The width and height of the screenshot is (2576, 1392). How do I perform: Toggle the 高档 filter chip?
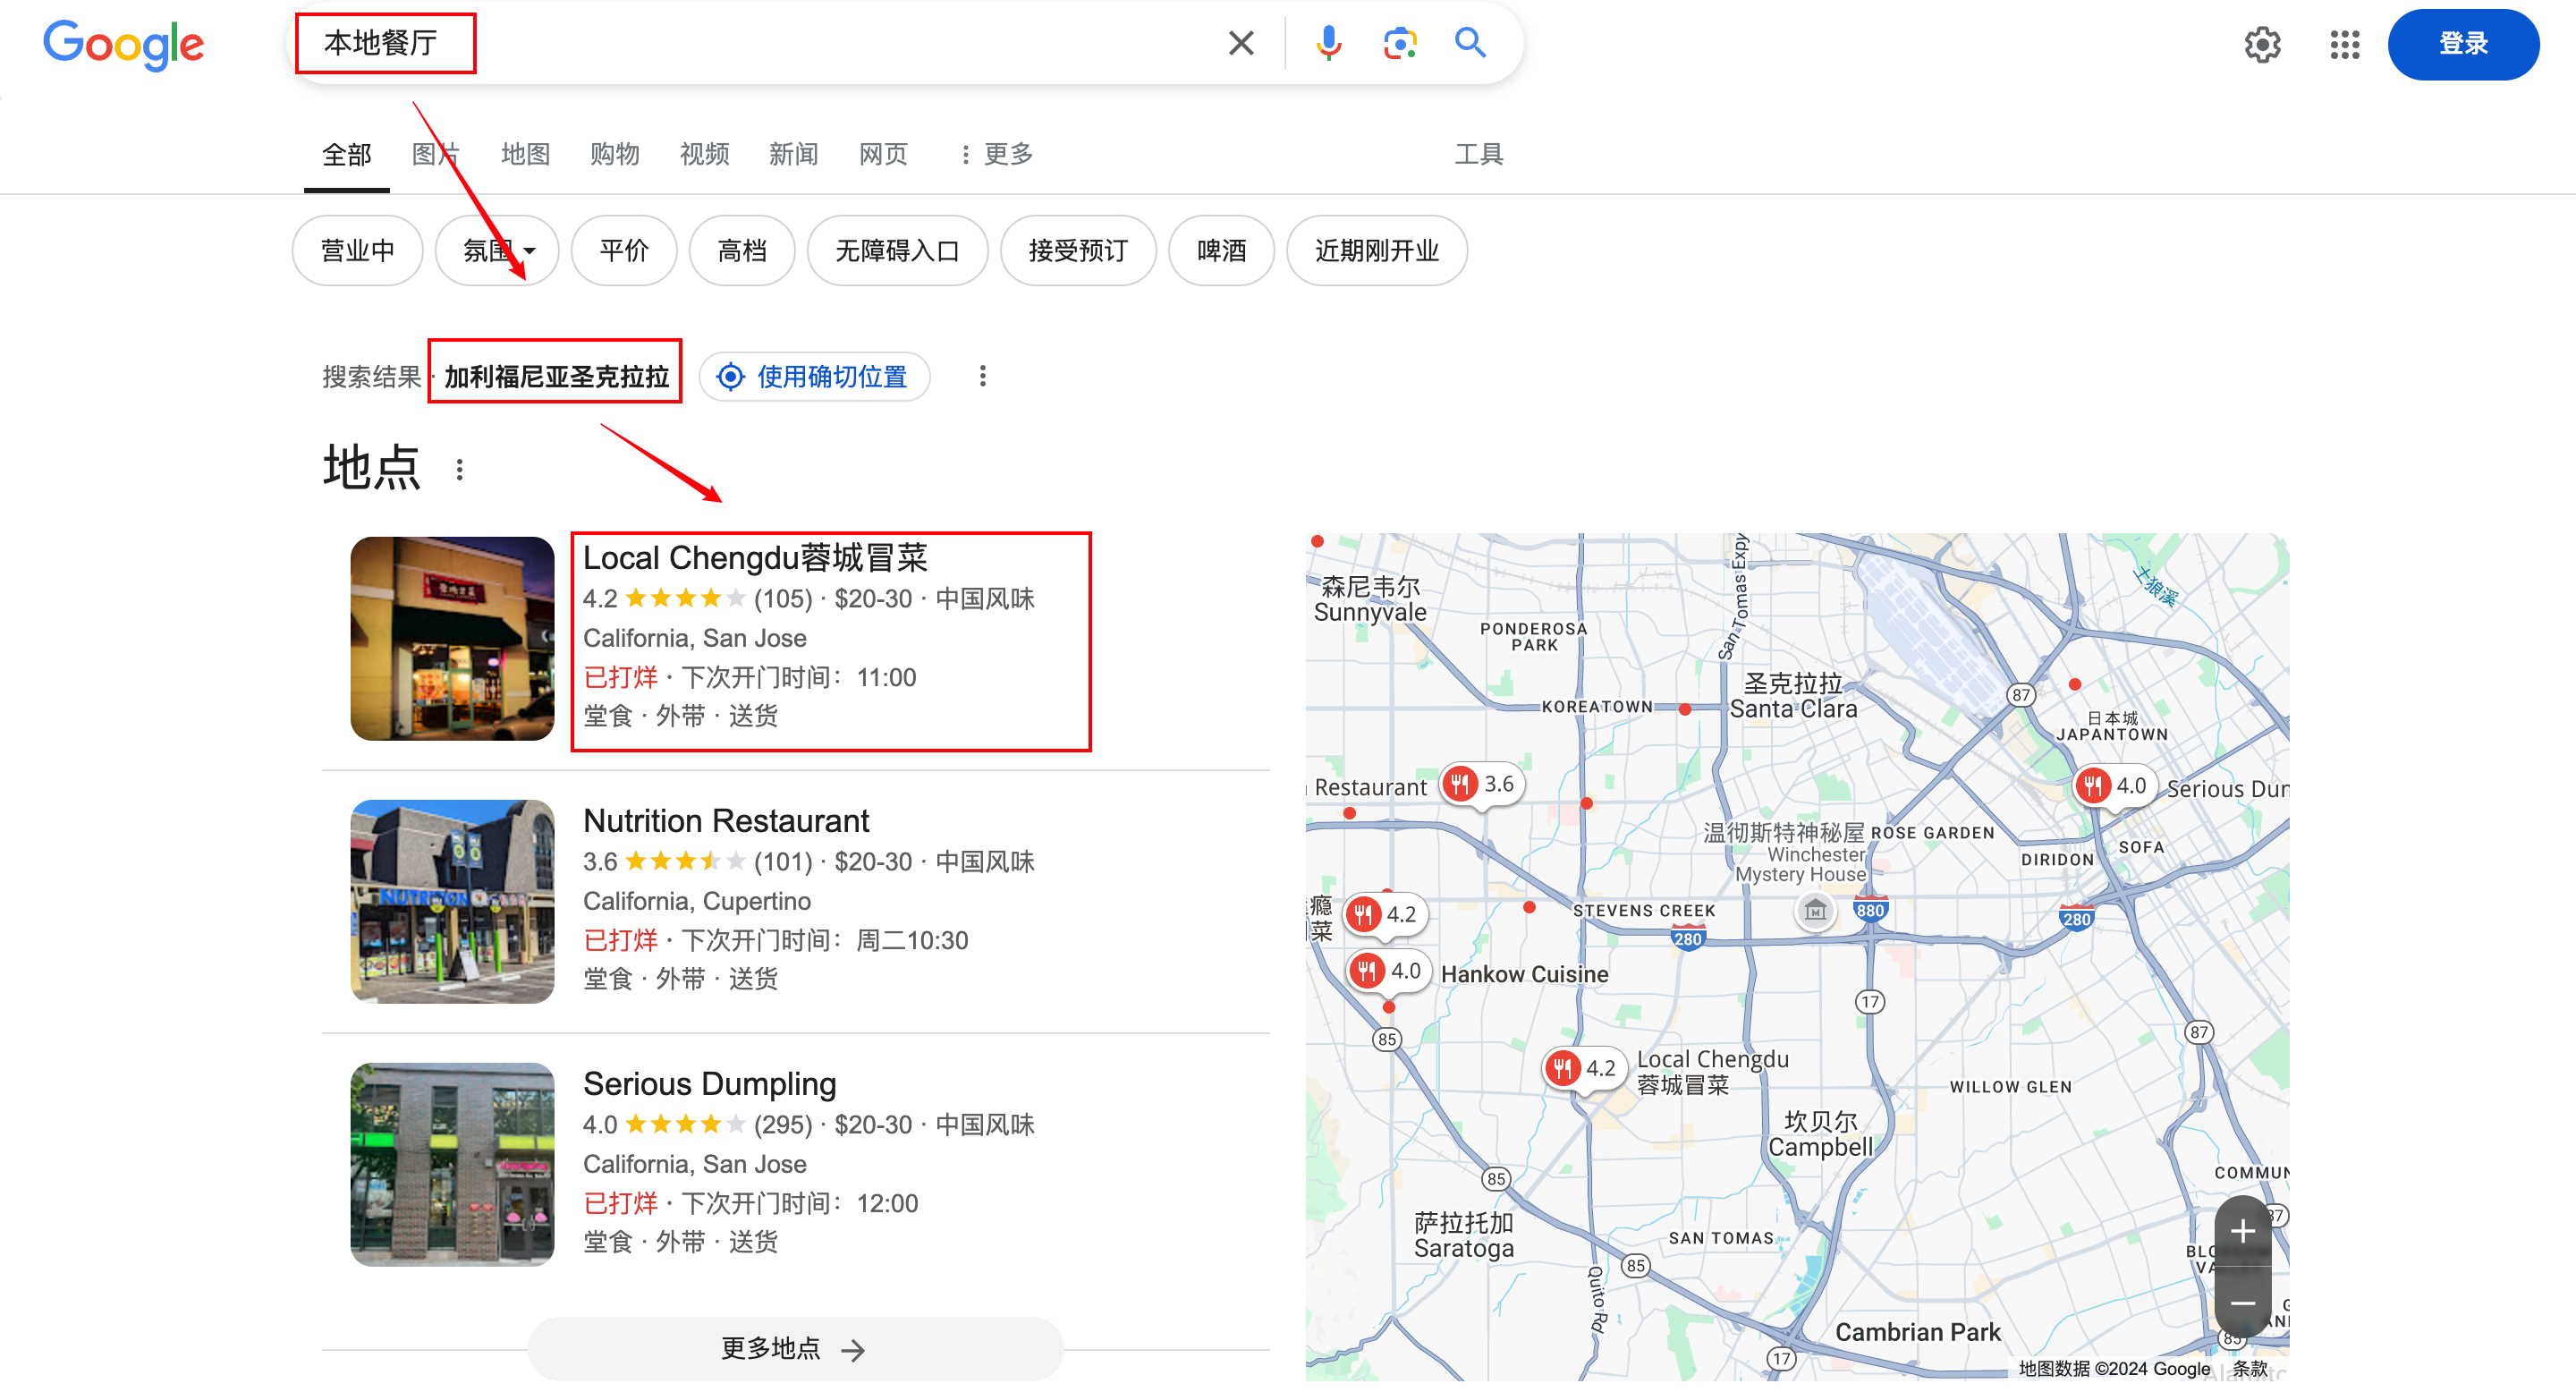pyautogui.click(x=742, y=250)
